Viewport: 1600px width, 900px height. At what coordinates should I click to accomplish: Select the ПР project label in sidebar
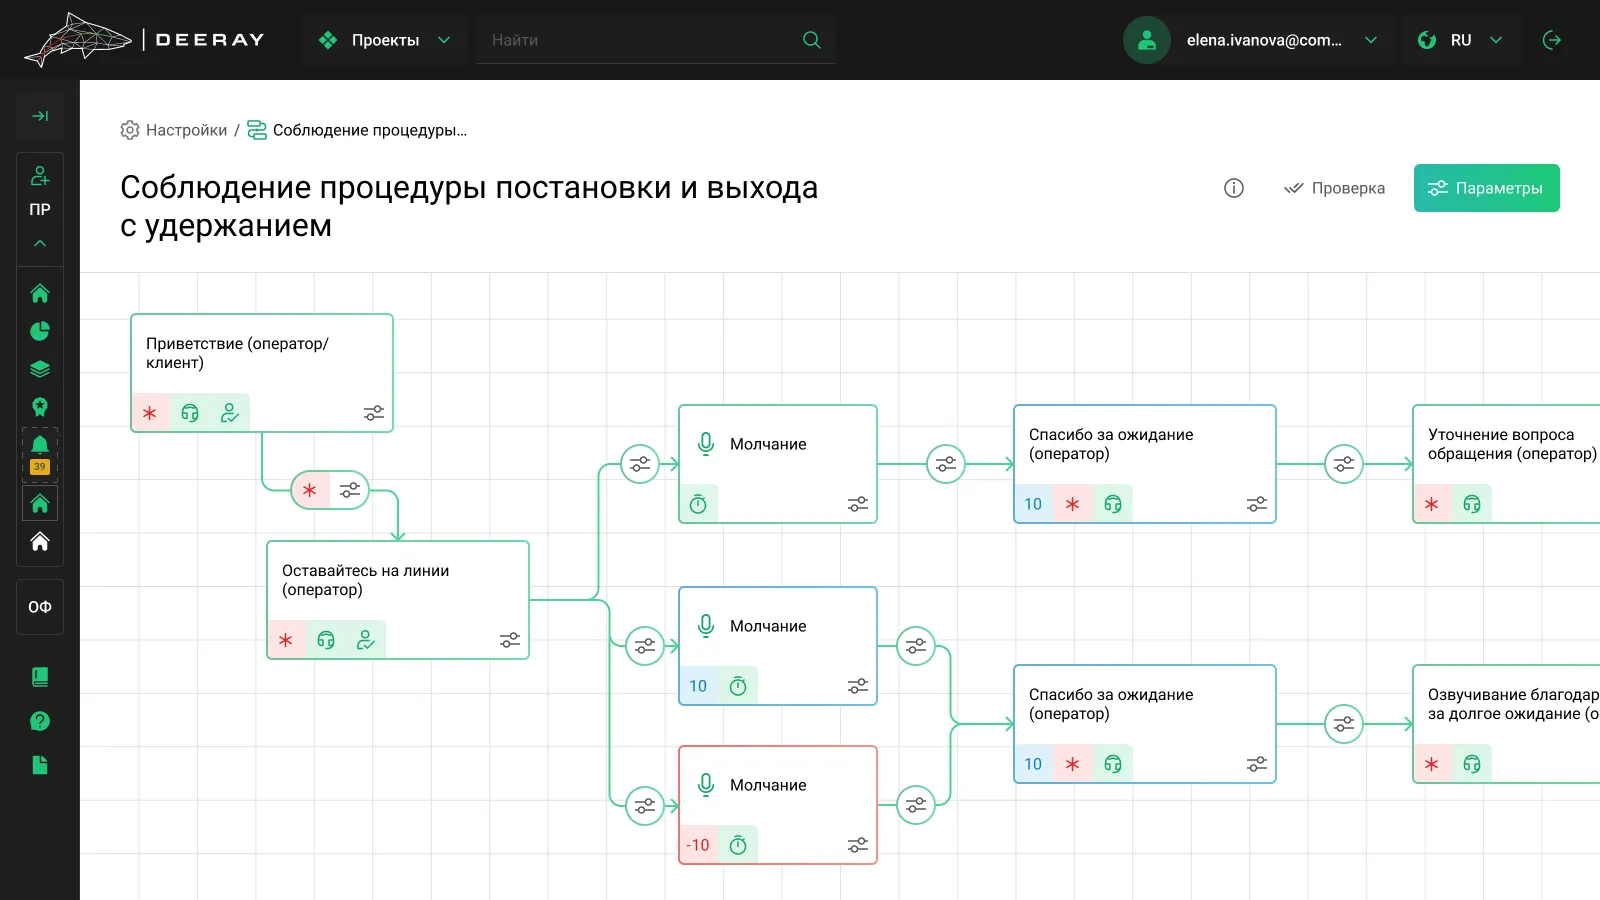coord(40,209)
